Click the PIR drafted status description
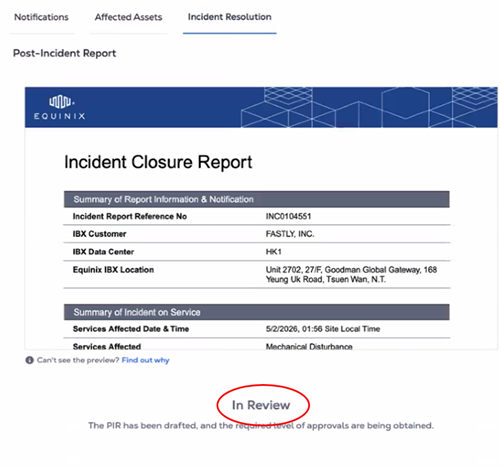Viewport: 500px width, 467px height. (261, 426)
